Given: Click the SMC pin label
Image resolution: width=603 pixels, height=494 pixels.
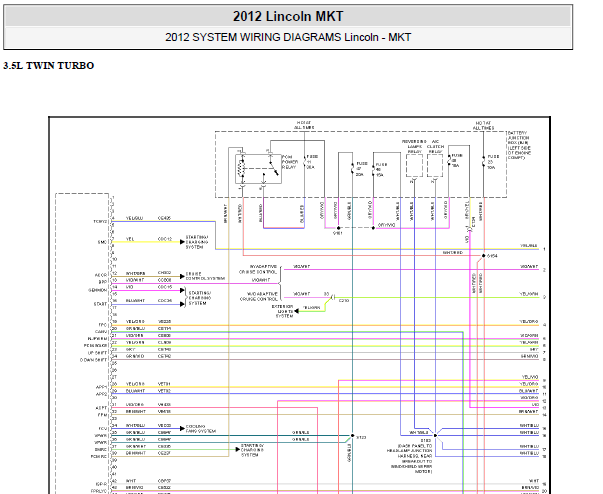Looking at the screenshot, I should click(x=102, y=242).
